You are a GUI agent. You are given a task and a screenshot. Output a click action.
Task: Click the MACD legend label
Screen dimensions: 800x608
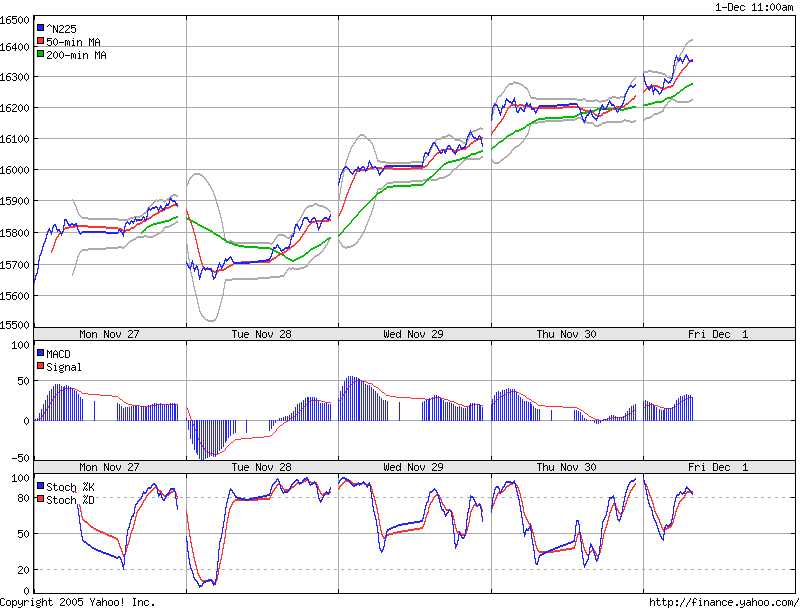click(58, 354)
